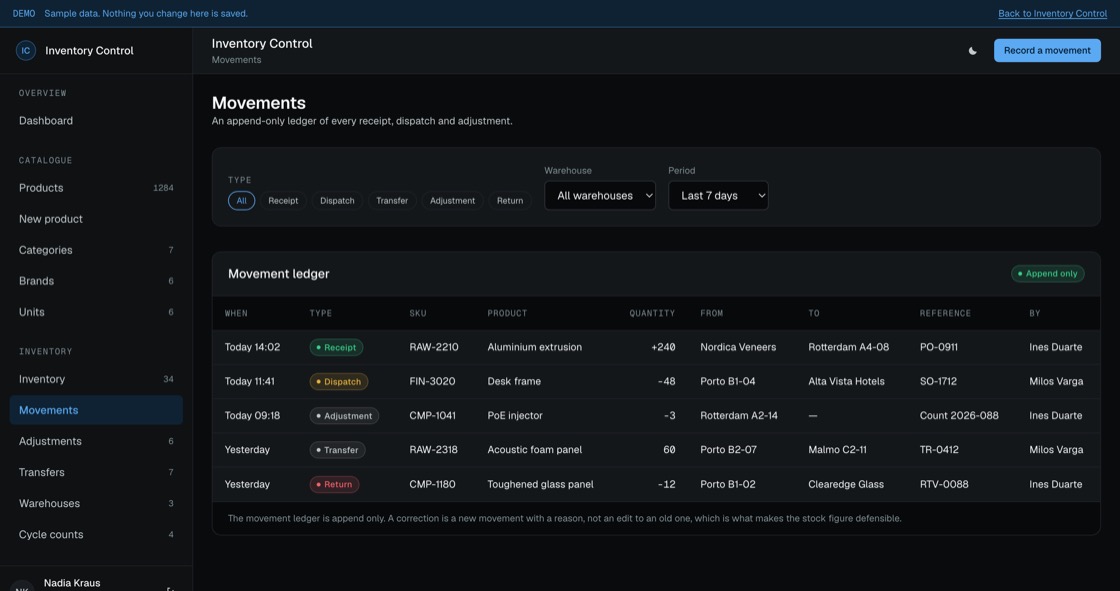The width and height of the screenshot is (1120, 591).
Task: Follow the Back to Inventory Control link
Action: [x=1052, y=14]
